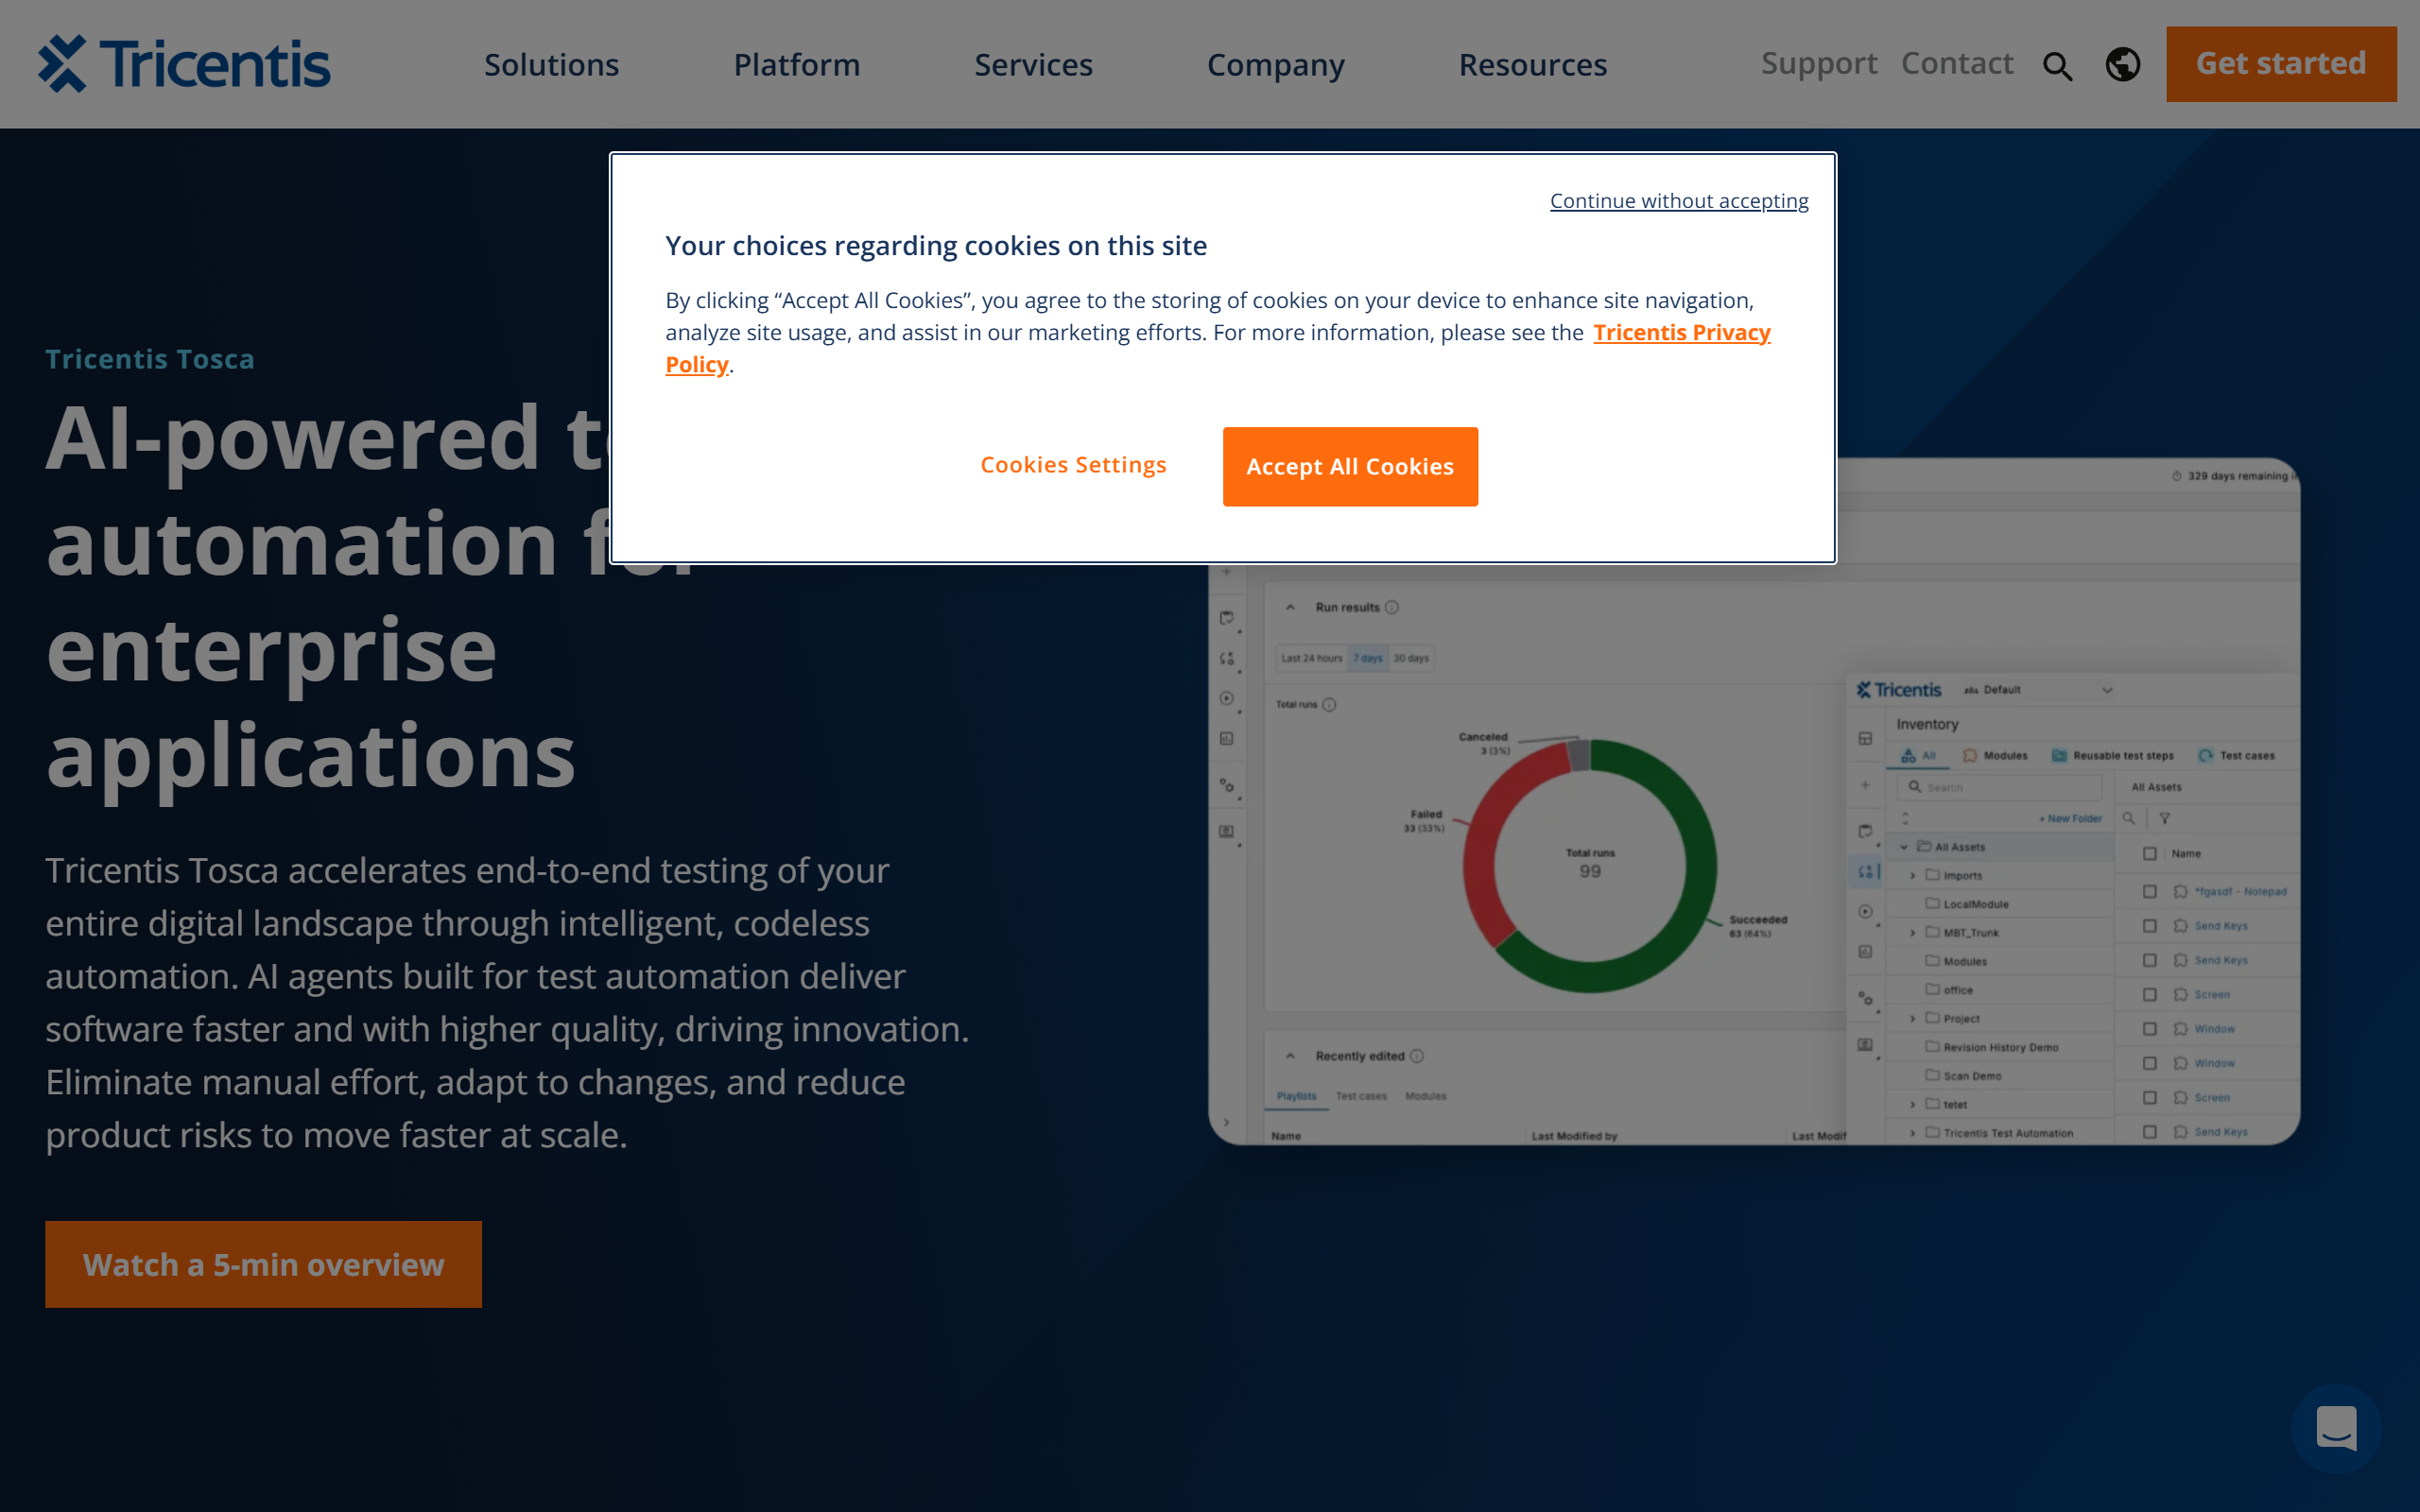Expand the MBT_Trunk folder arrow

pyautogui.click(x=1913, y=933)
